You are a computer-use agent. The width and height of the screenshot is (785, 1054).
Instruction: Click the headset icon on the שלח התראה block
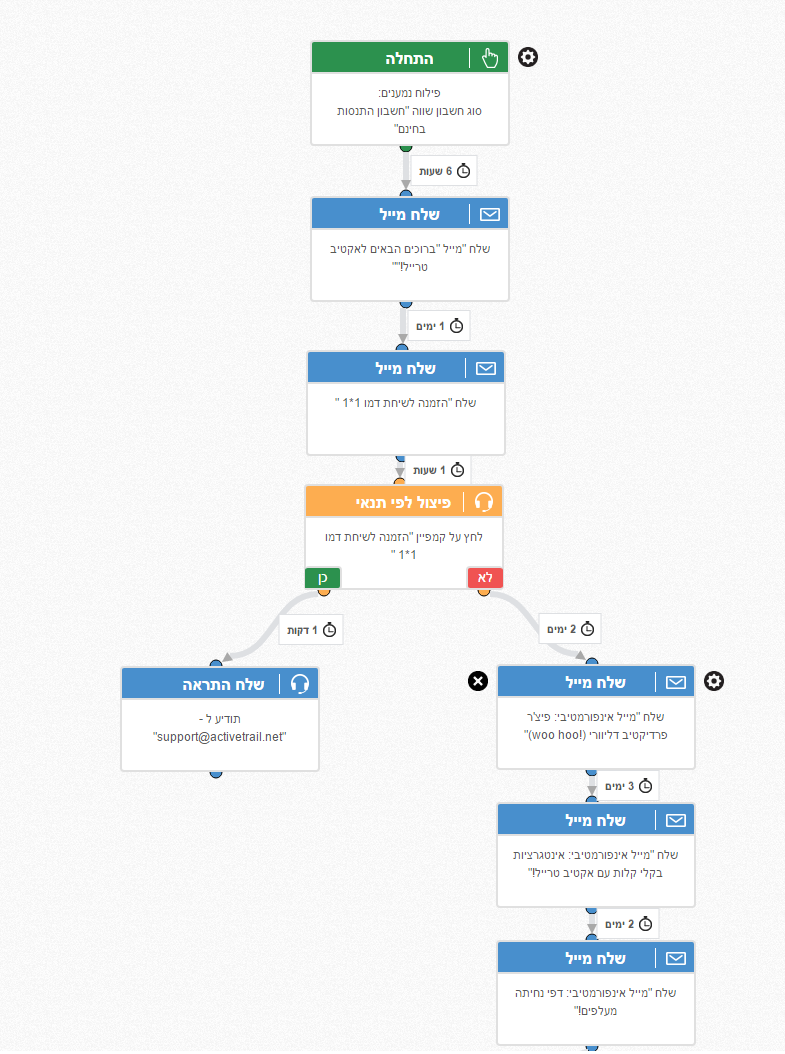coord(300,684)
